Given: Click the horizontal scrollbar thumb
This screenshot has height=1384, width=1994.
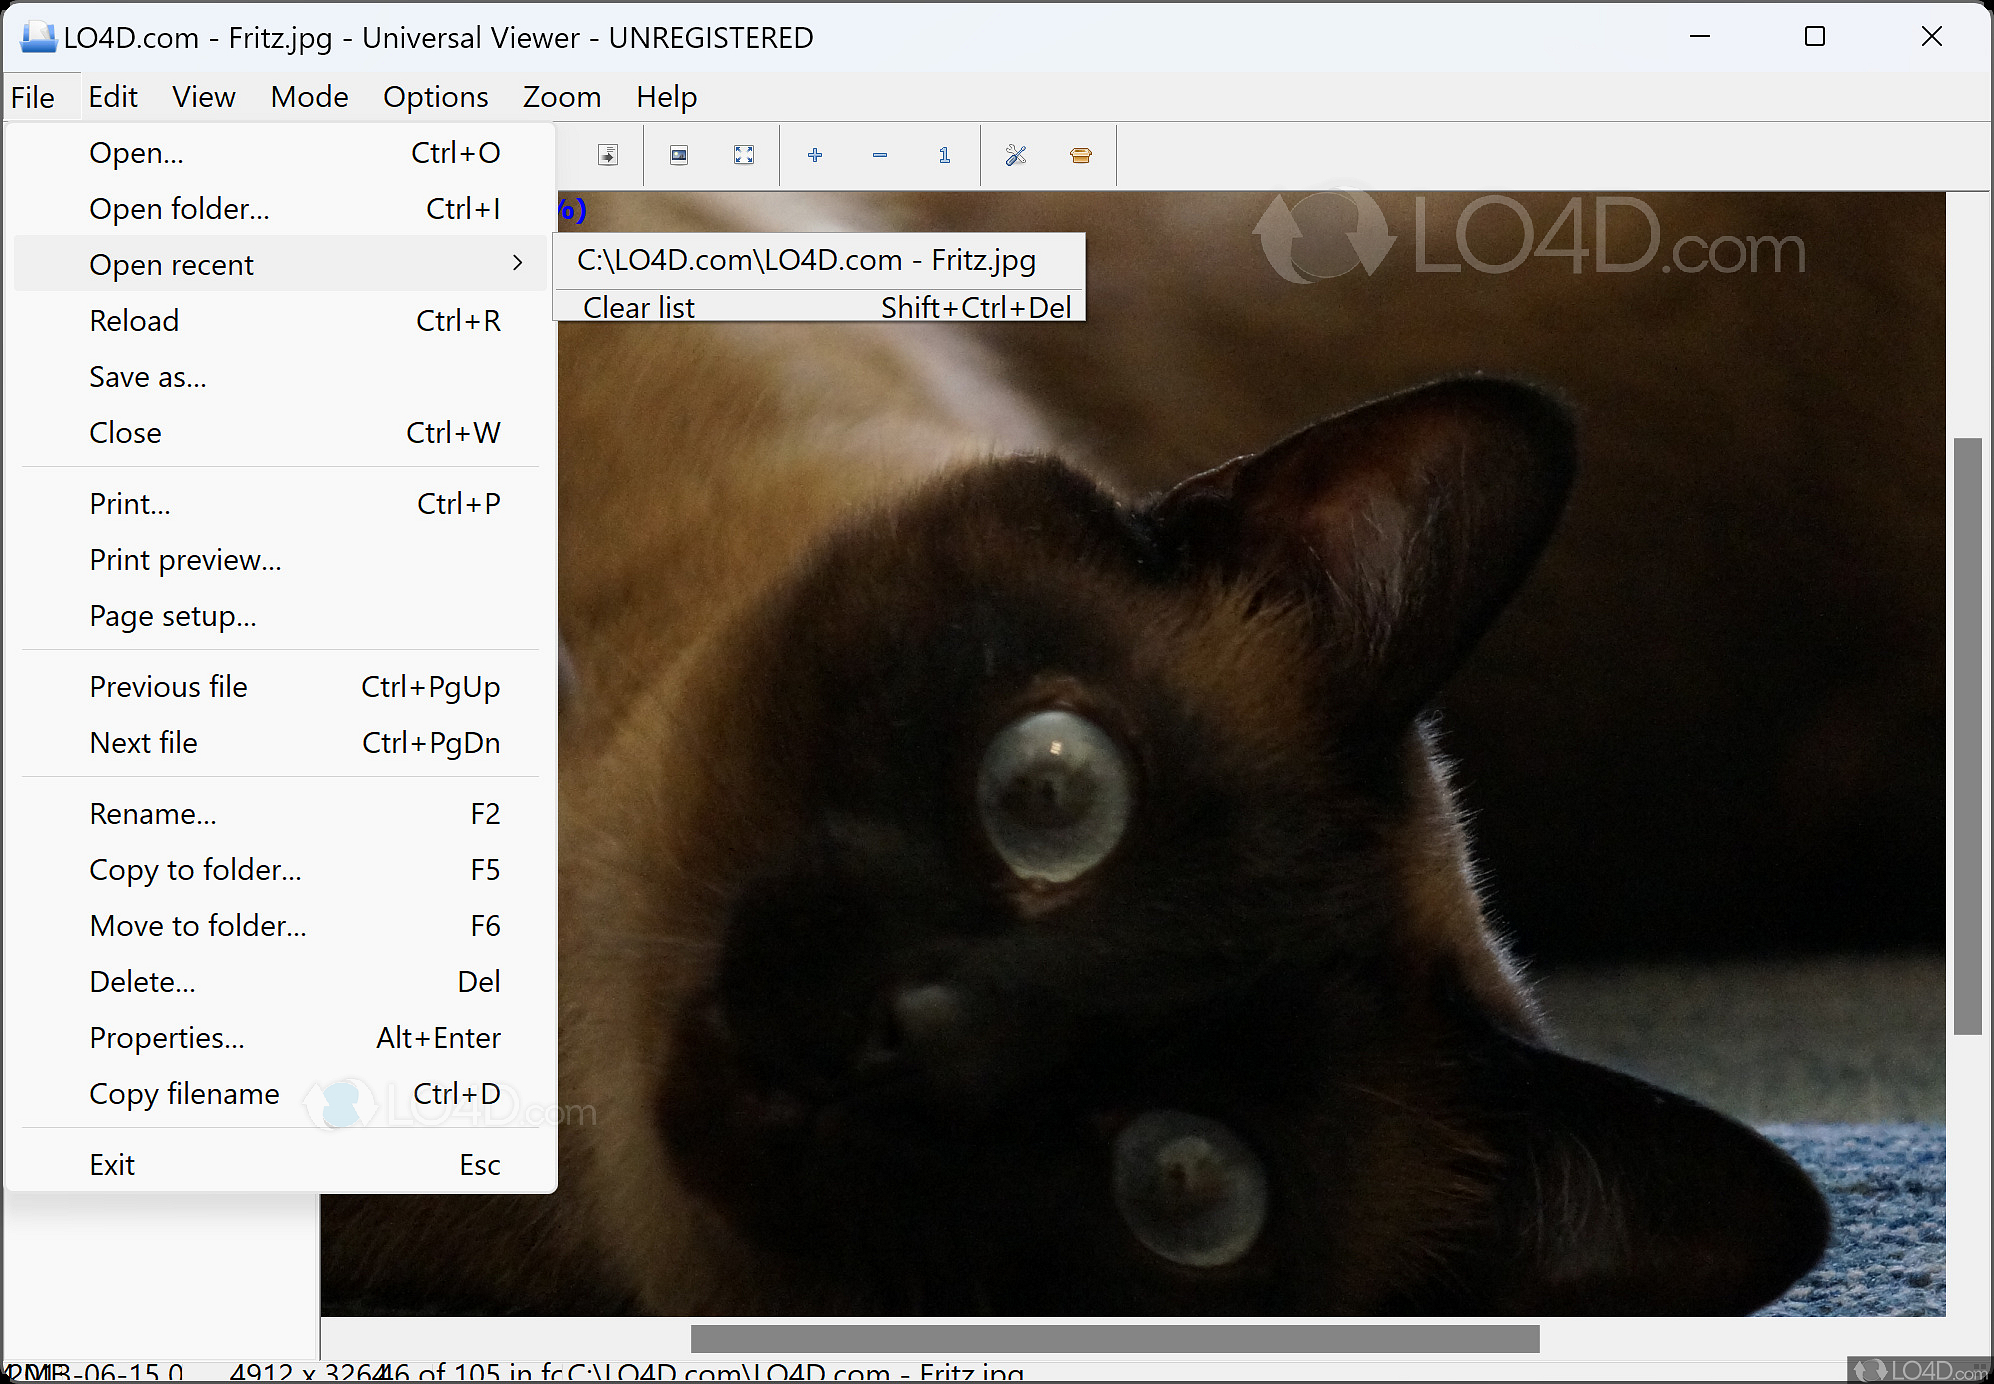Looking at the screenshot, I should click(x=1114, y=1338).
